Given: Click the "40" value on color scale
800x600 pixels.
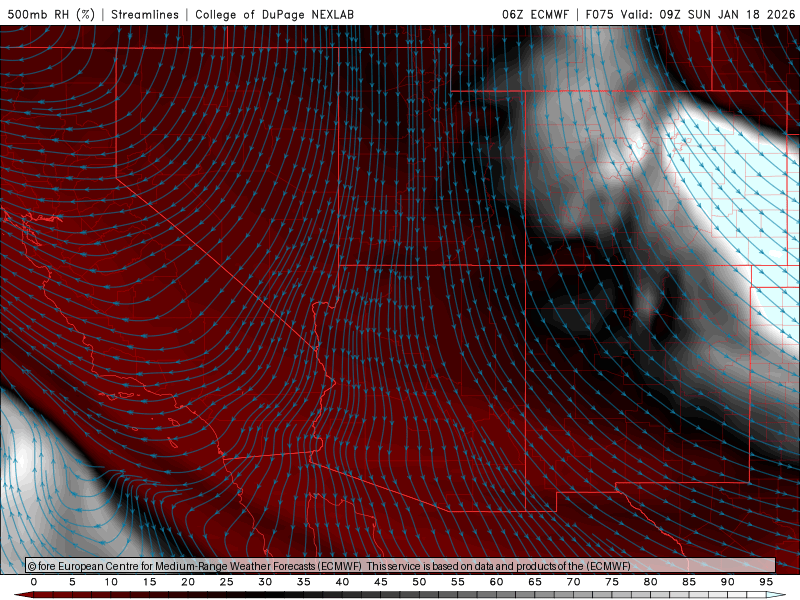Looking at the screenshot, I should 342,582.
